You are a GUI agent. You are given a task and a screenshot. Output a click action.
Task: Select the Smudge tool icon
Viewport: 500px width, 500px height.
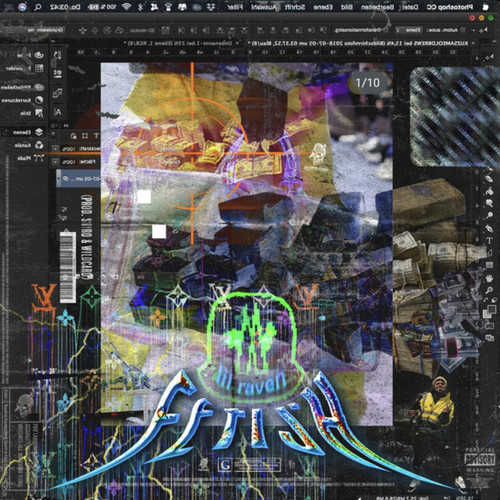pyautogui.click(x=489, y=203)
